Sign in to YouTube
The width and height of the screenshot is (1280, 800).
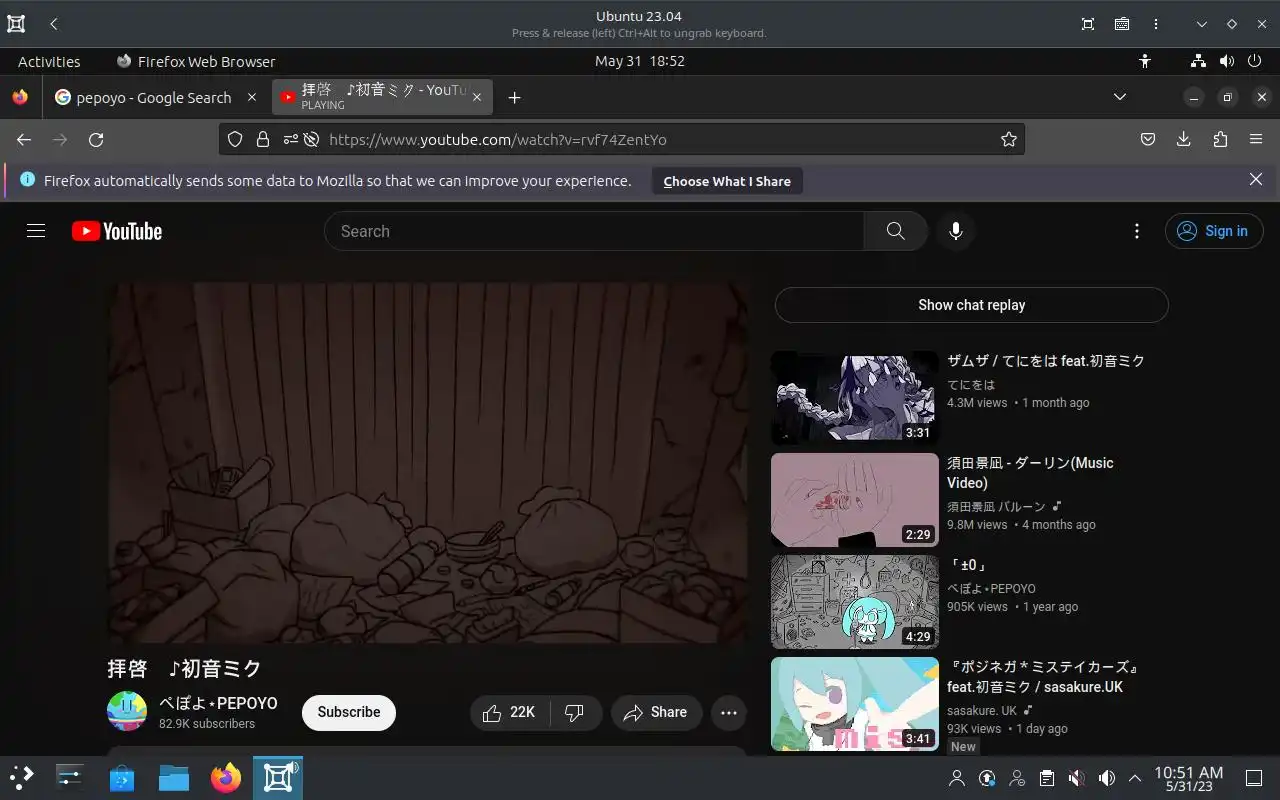click(x=1214, y=231)
